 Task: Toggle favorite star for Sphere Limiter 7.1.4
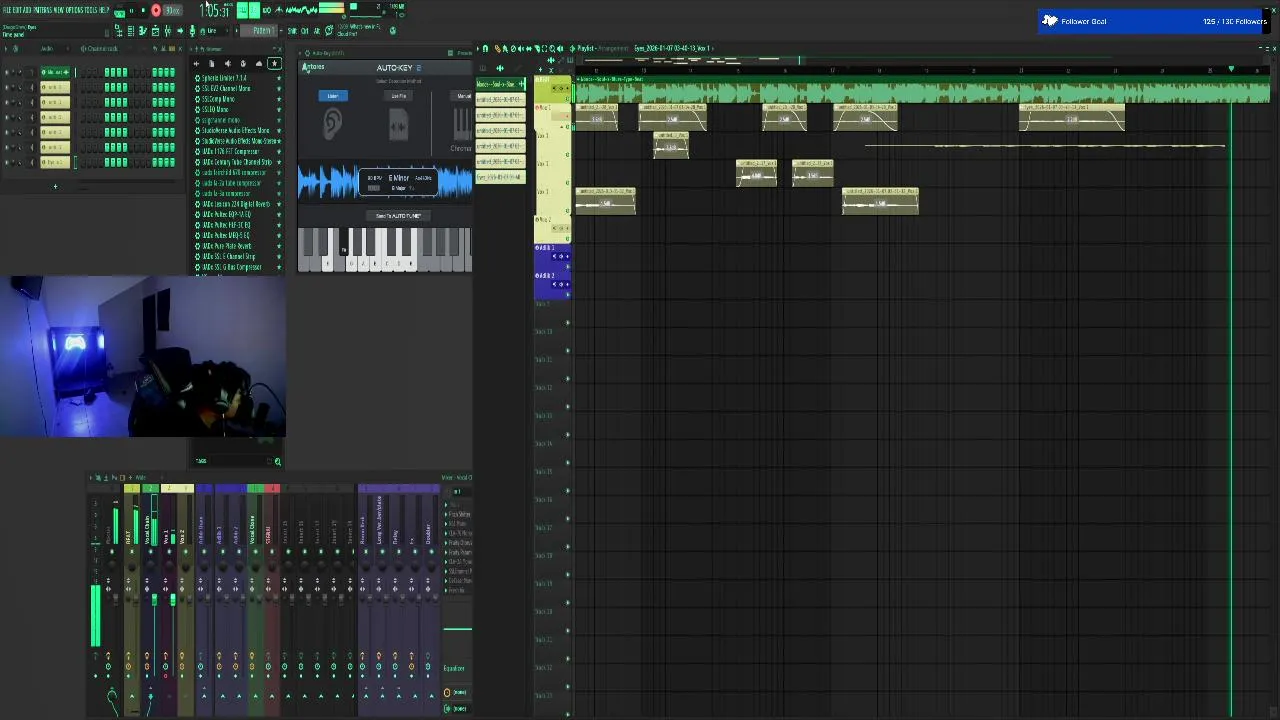(279, 78)
